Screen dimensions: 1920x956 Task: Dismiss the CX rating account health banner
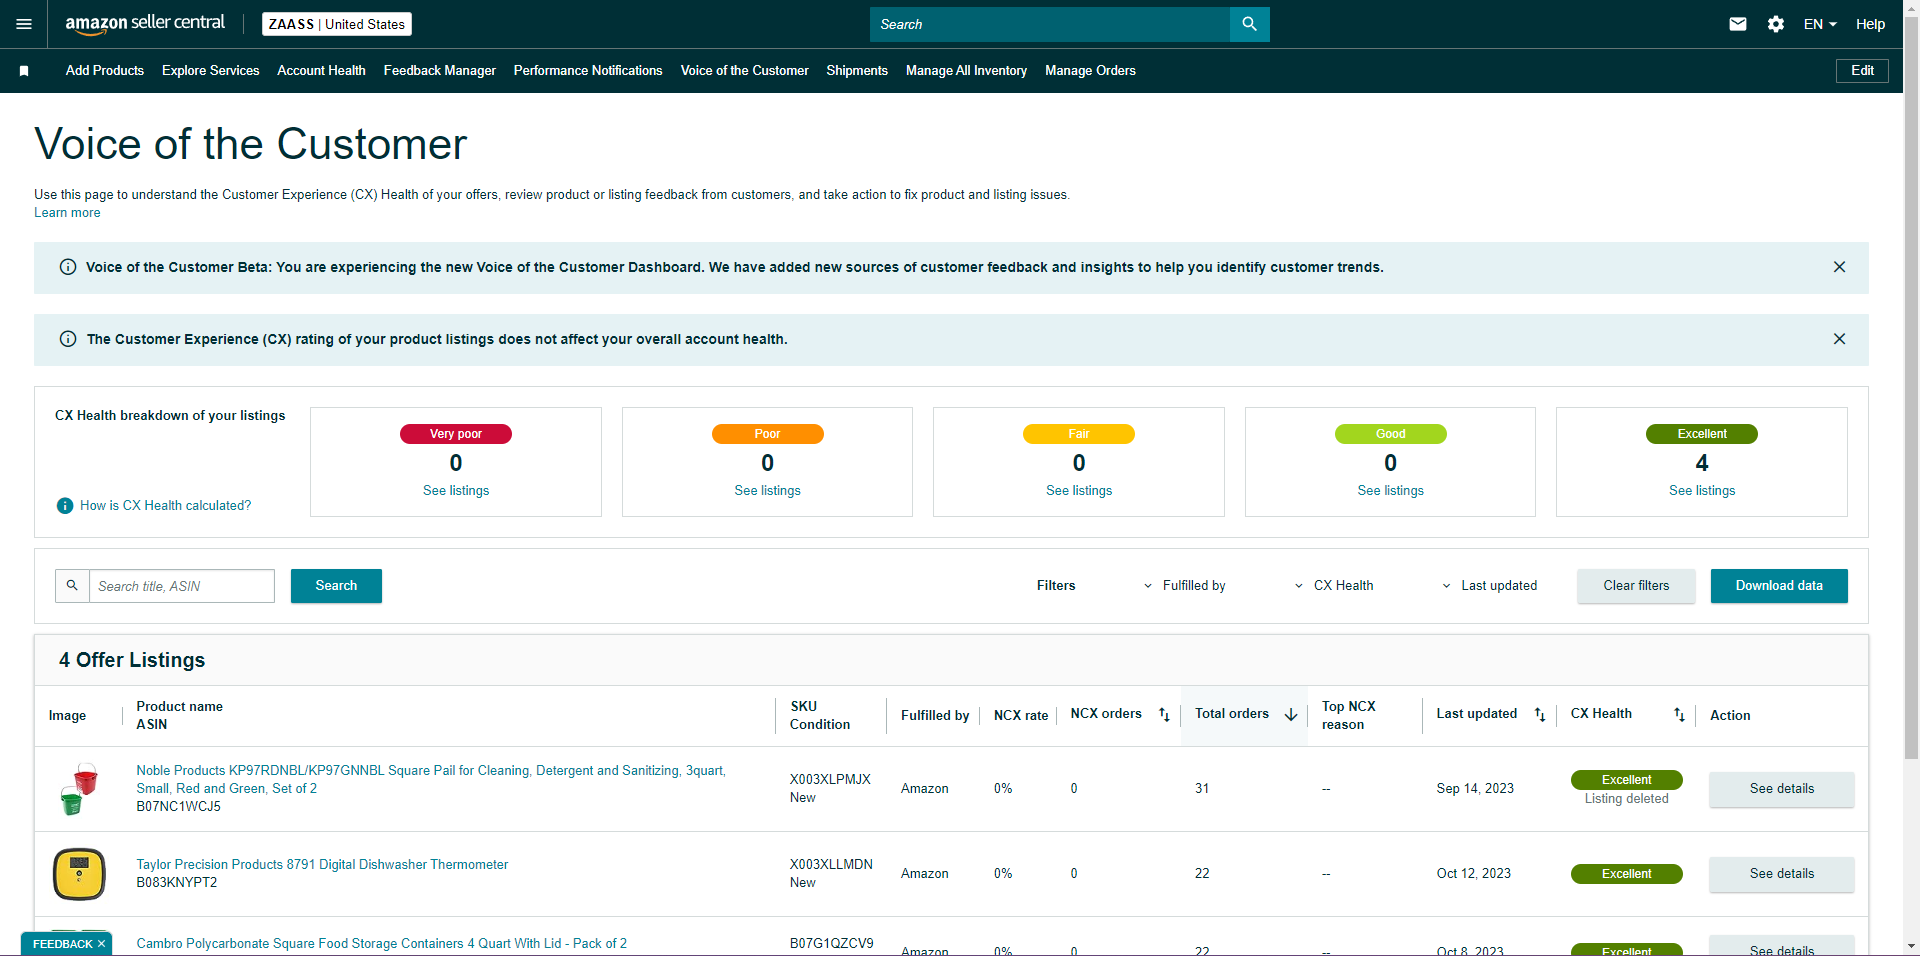coord(1839,339)
